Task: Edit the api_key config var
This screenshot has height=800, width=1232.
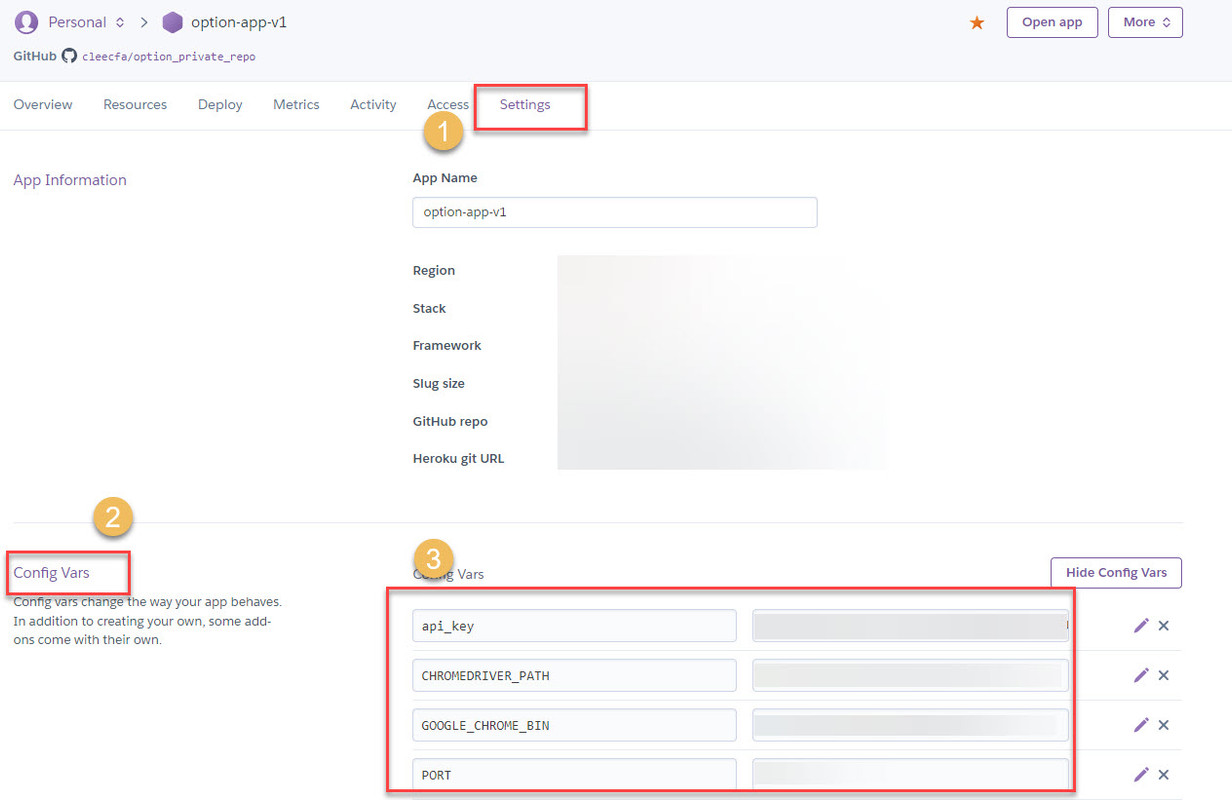Action: [1141, 625]
